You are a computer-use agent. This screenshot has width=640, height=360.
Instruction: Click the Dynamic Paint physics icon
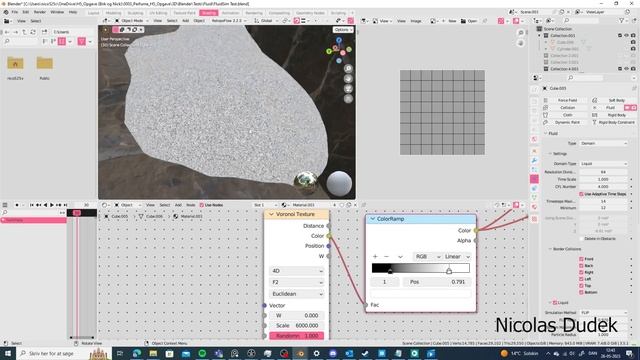click(x=546, y=122)
